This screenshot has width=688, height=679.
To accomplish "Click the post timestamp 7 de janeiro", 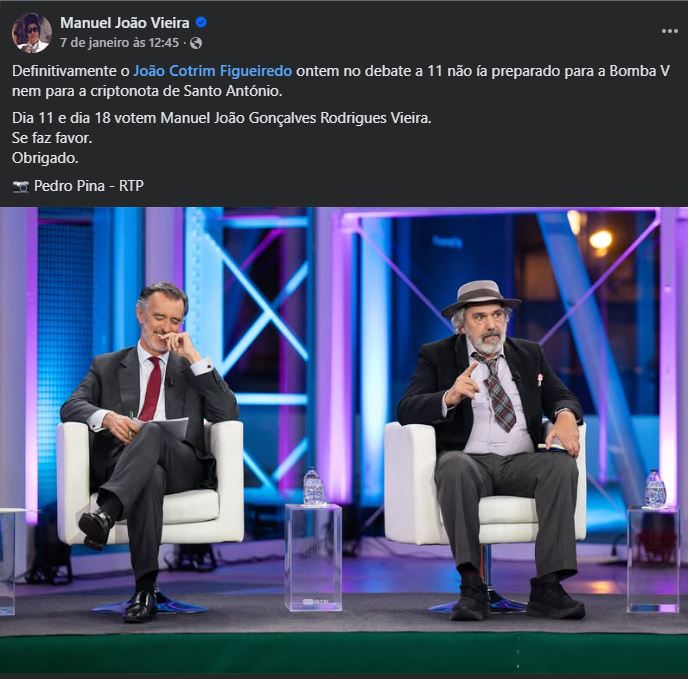I will click(119, 43).
